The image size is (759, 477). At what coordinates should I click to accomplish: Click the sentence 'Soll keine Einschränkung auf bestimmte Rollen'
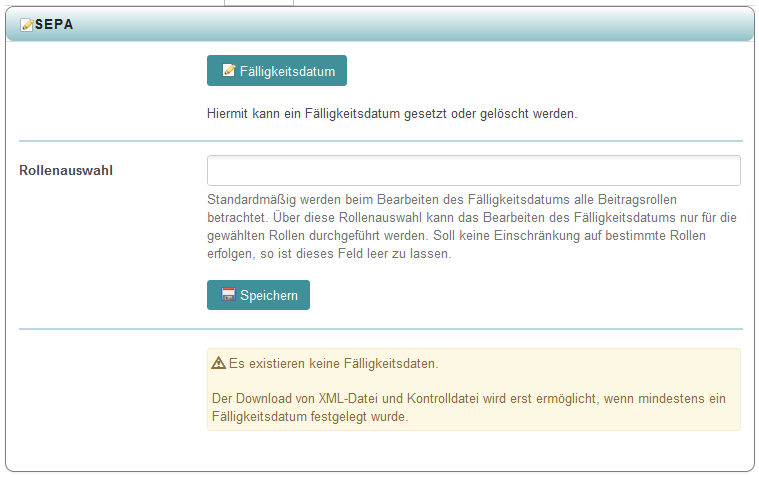pos(592,236)
